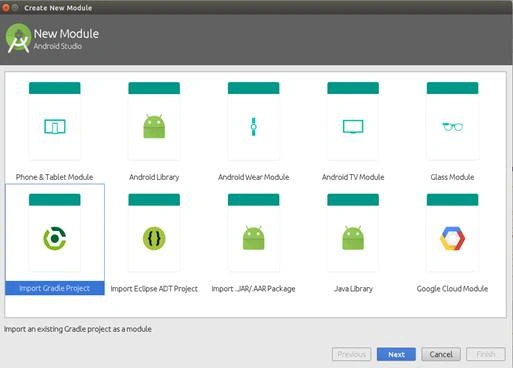
Task: Click the highlighted 'Import Gradle Project' label
Action: point(55,288)
